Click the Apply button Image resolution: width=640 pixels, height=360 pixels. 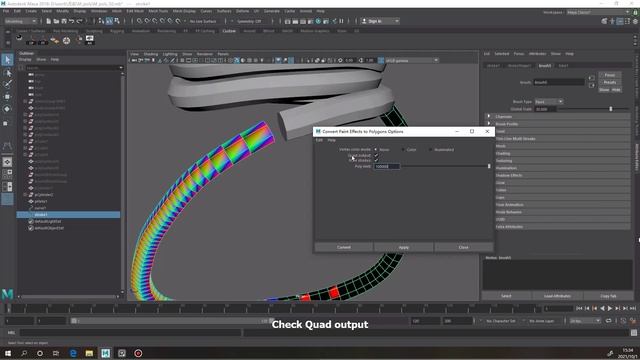pos(404,247)
